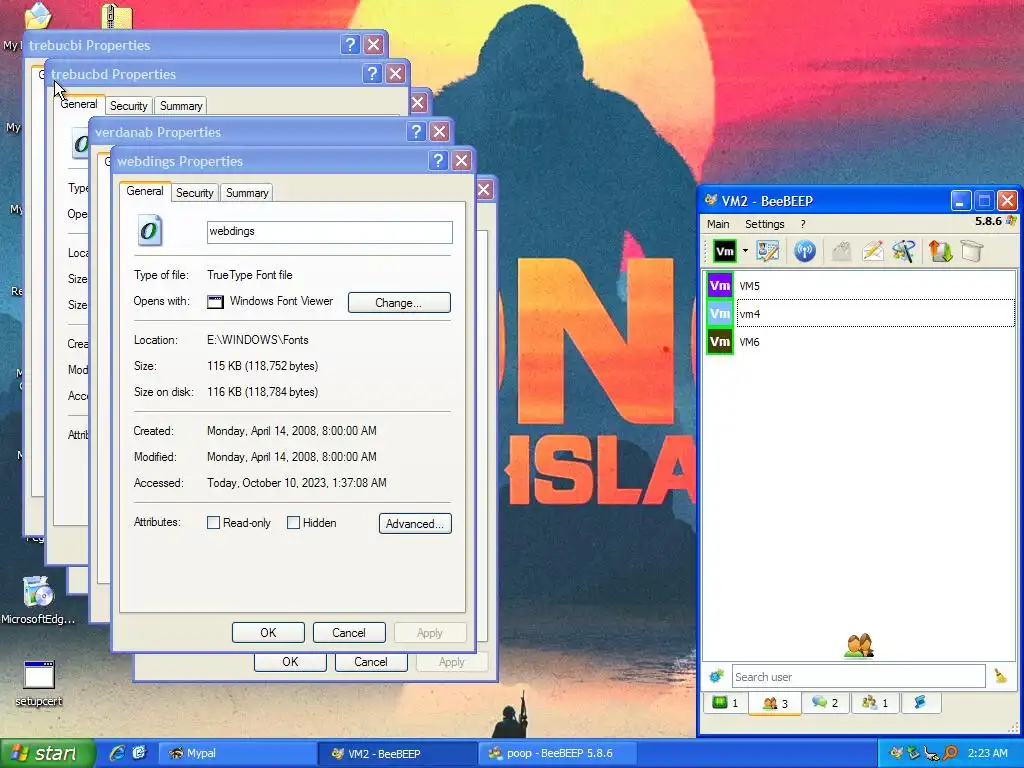Select the VM5 user name
Image resolution: width=1024 pixels, height=768 pixels.
[x=749, y=286]
